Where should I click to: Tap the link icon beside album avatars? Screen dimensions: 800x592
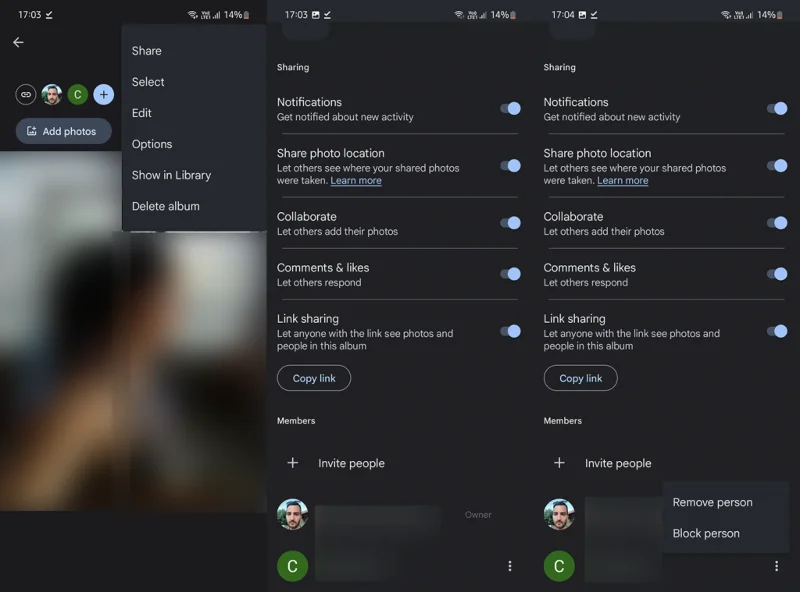[26, 94]
